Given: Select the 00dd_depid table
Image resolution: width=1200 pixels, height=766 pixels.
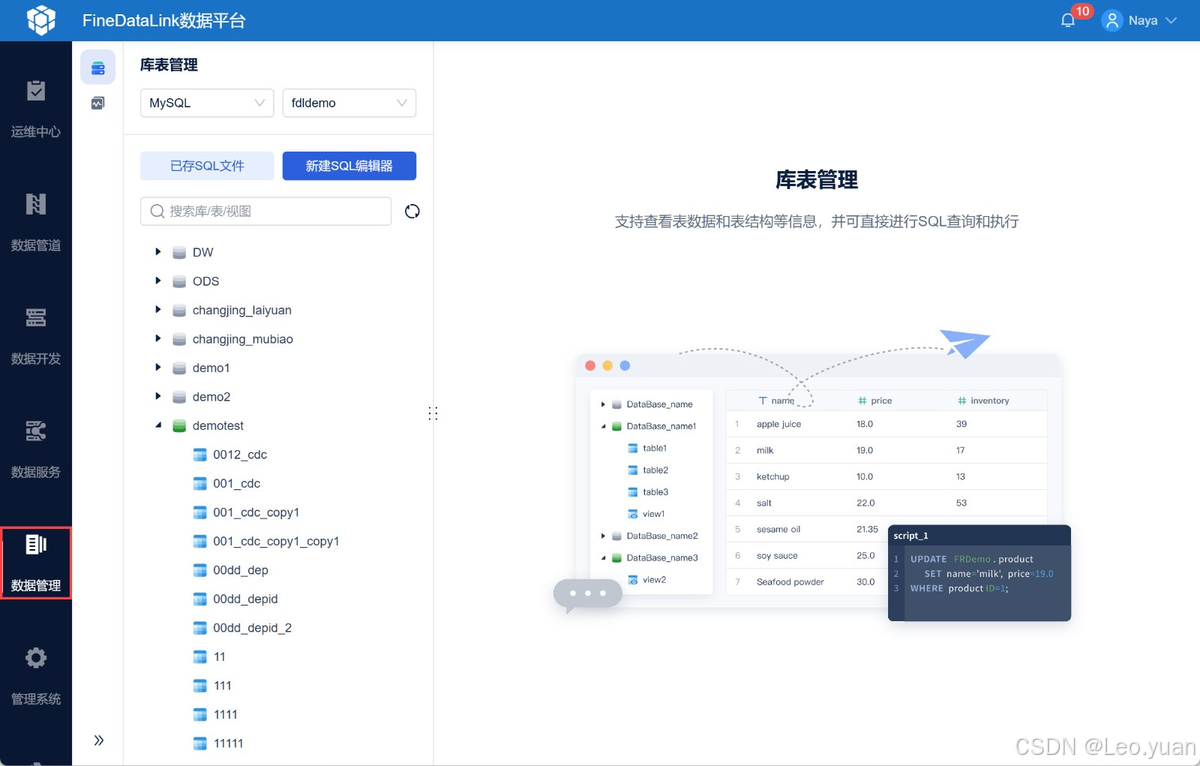Looking at the screenshot, I should click(245, 600).
